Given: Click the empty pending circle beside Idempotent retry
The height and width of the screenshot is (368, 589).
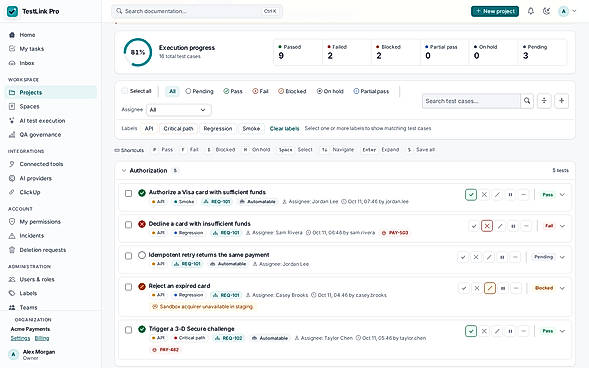Looking at the screenshot, I should [x=142, y=255].
